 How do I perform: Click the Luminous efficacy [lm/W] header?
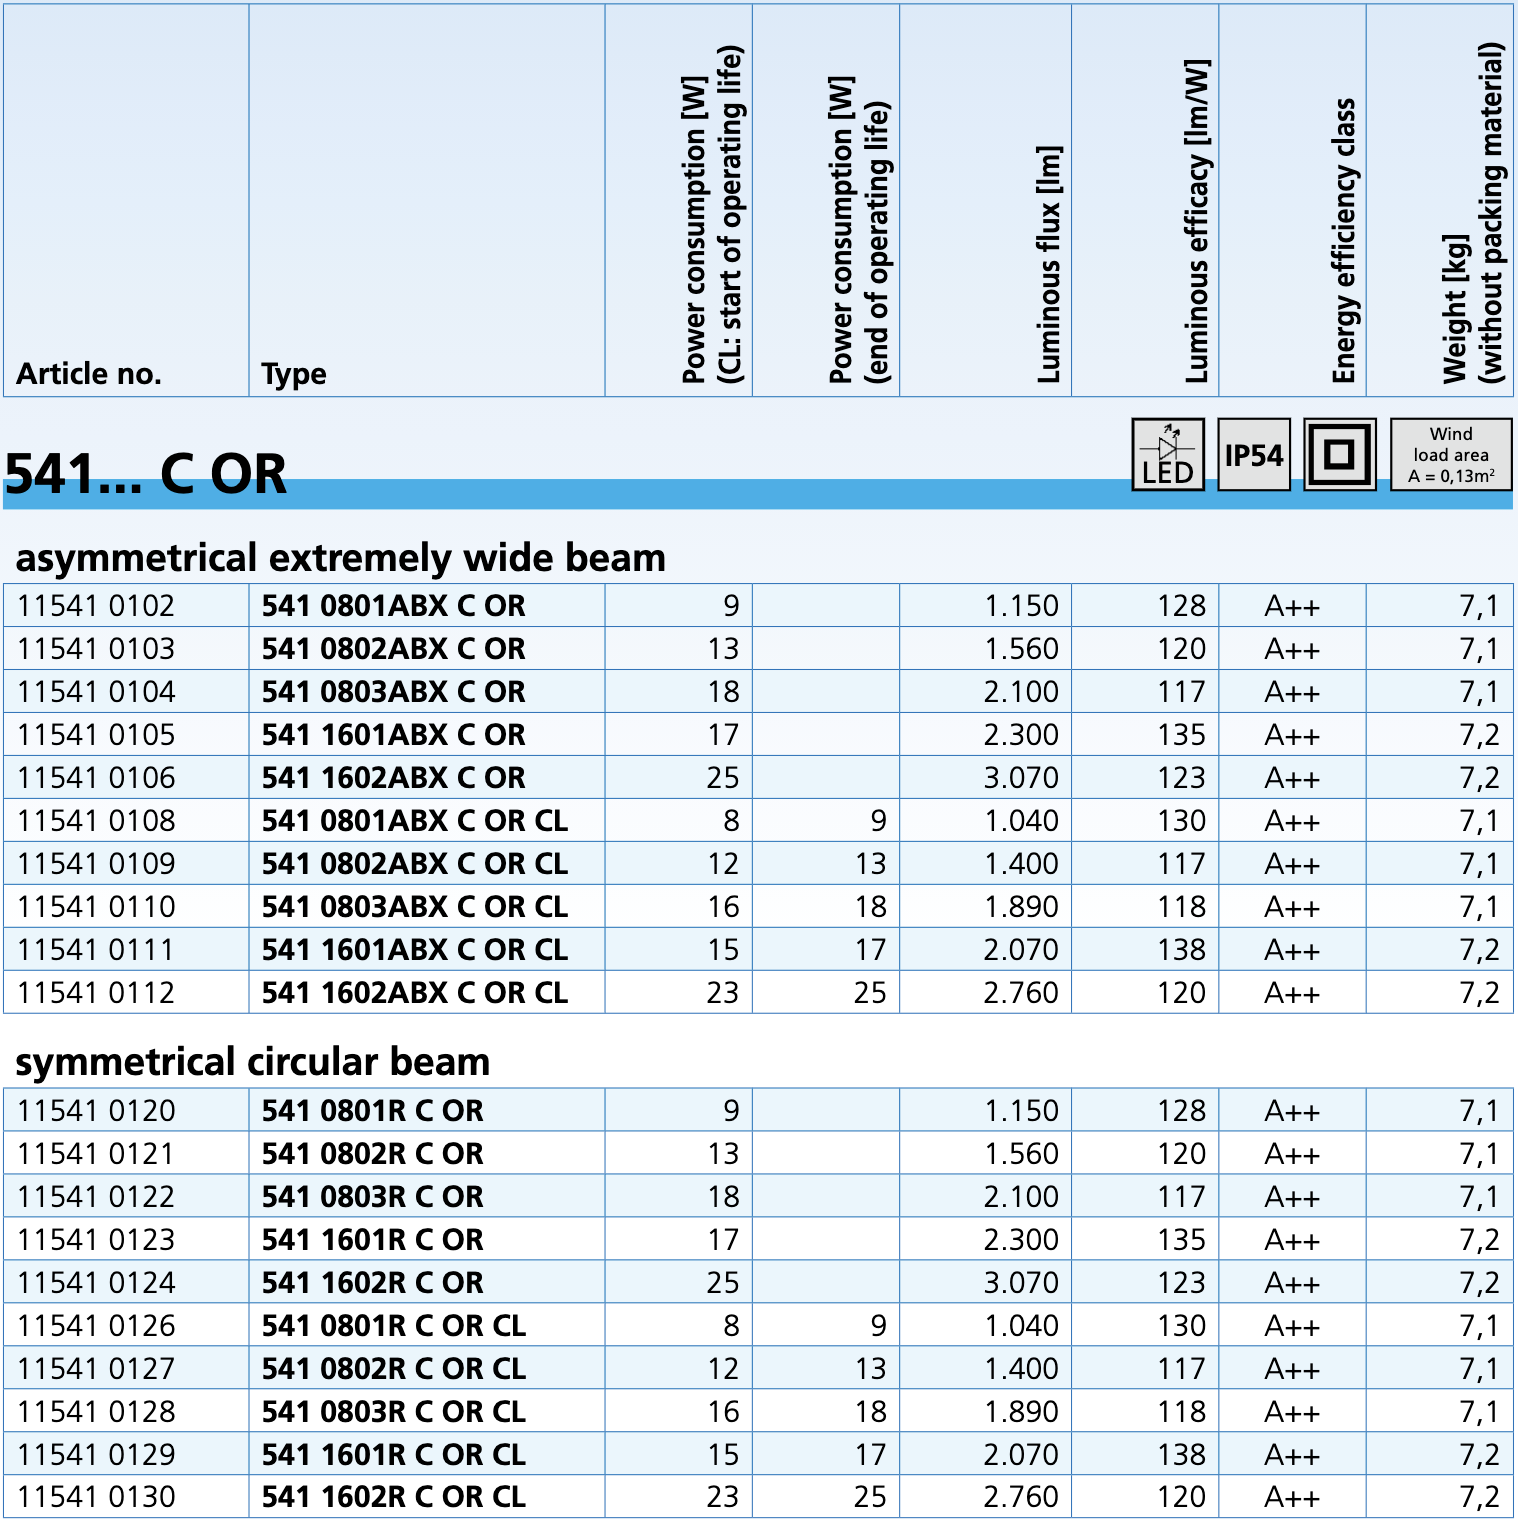click(1197, 221)
